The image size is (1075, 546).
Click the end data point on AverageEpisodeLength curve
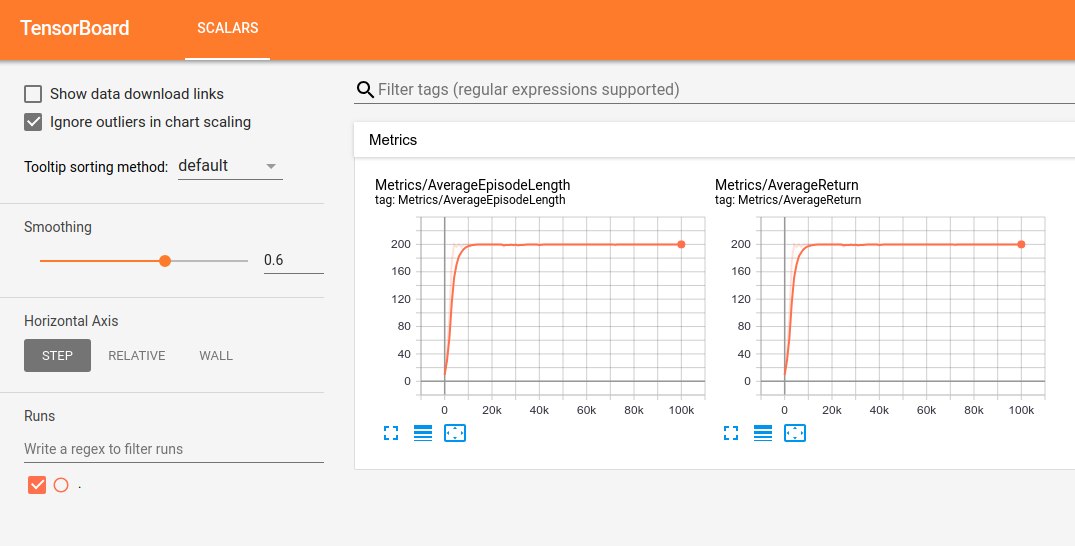681,244
